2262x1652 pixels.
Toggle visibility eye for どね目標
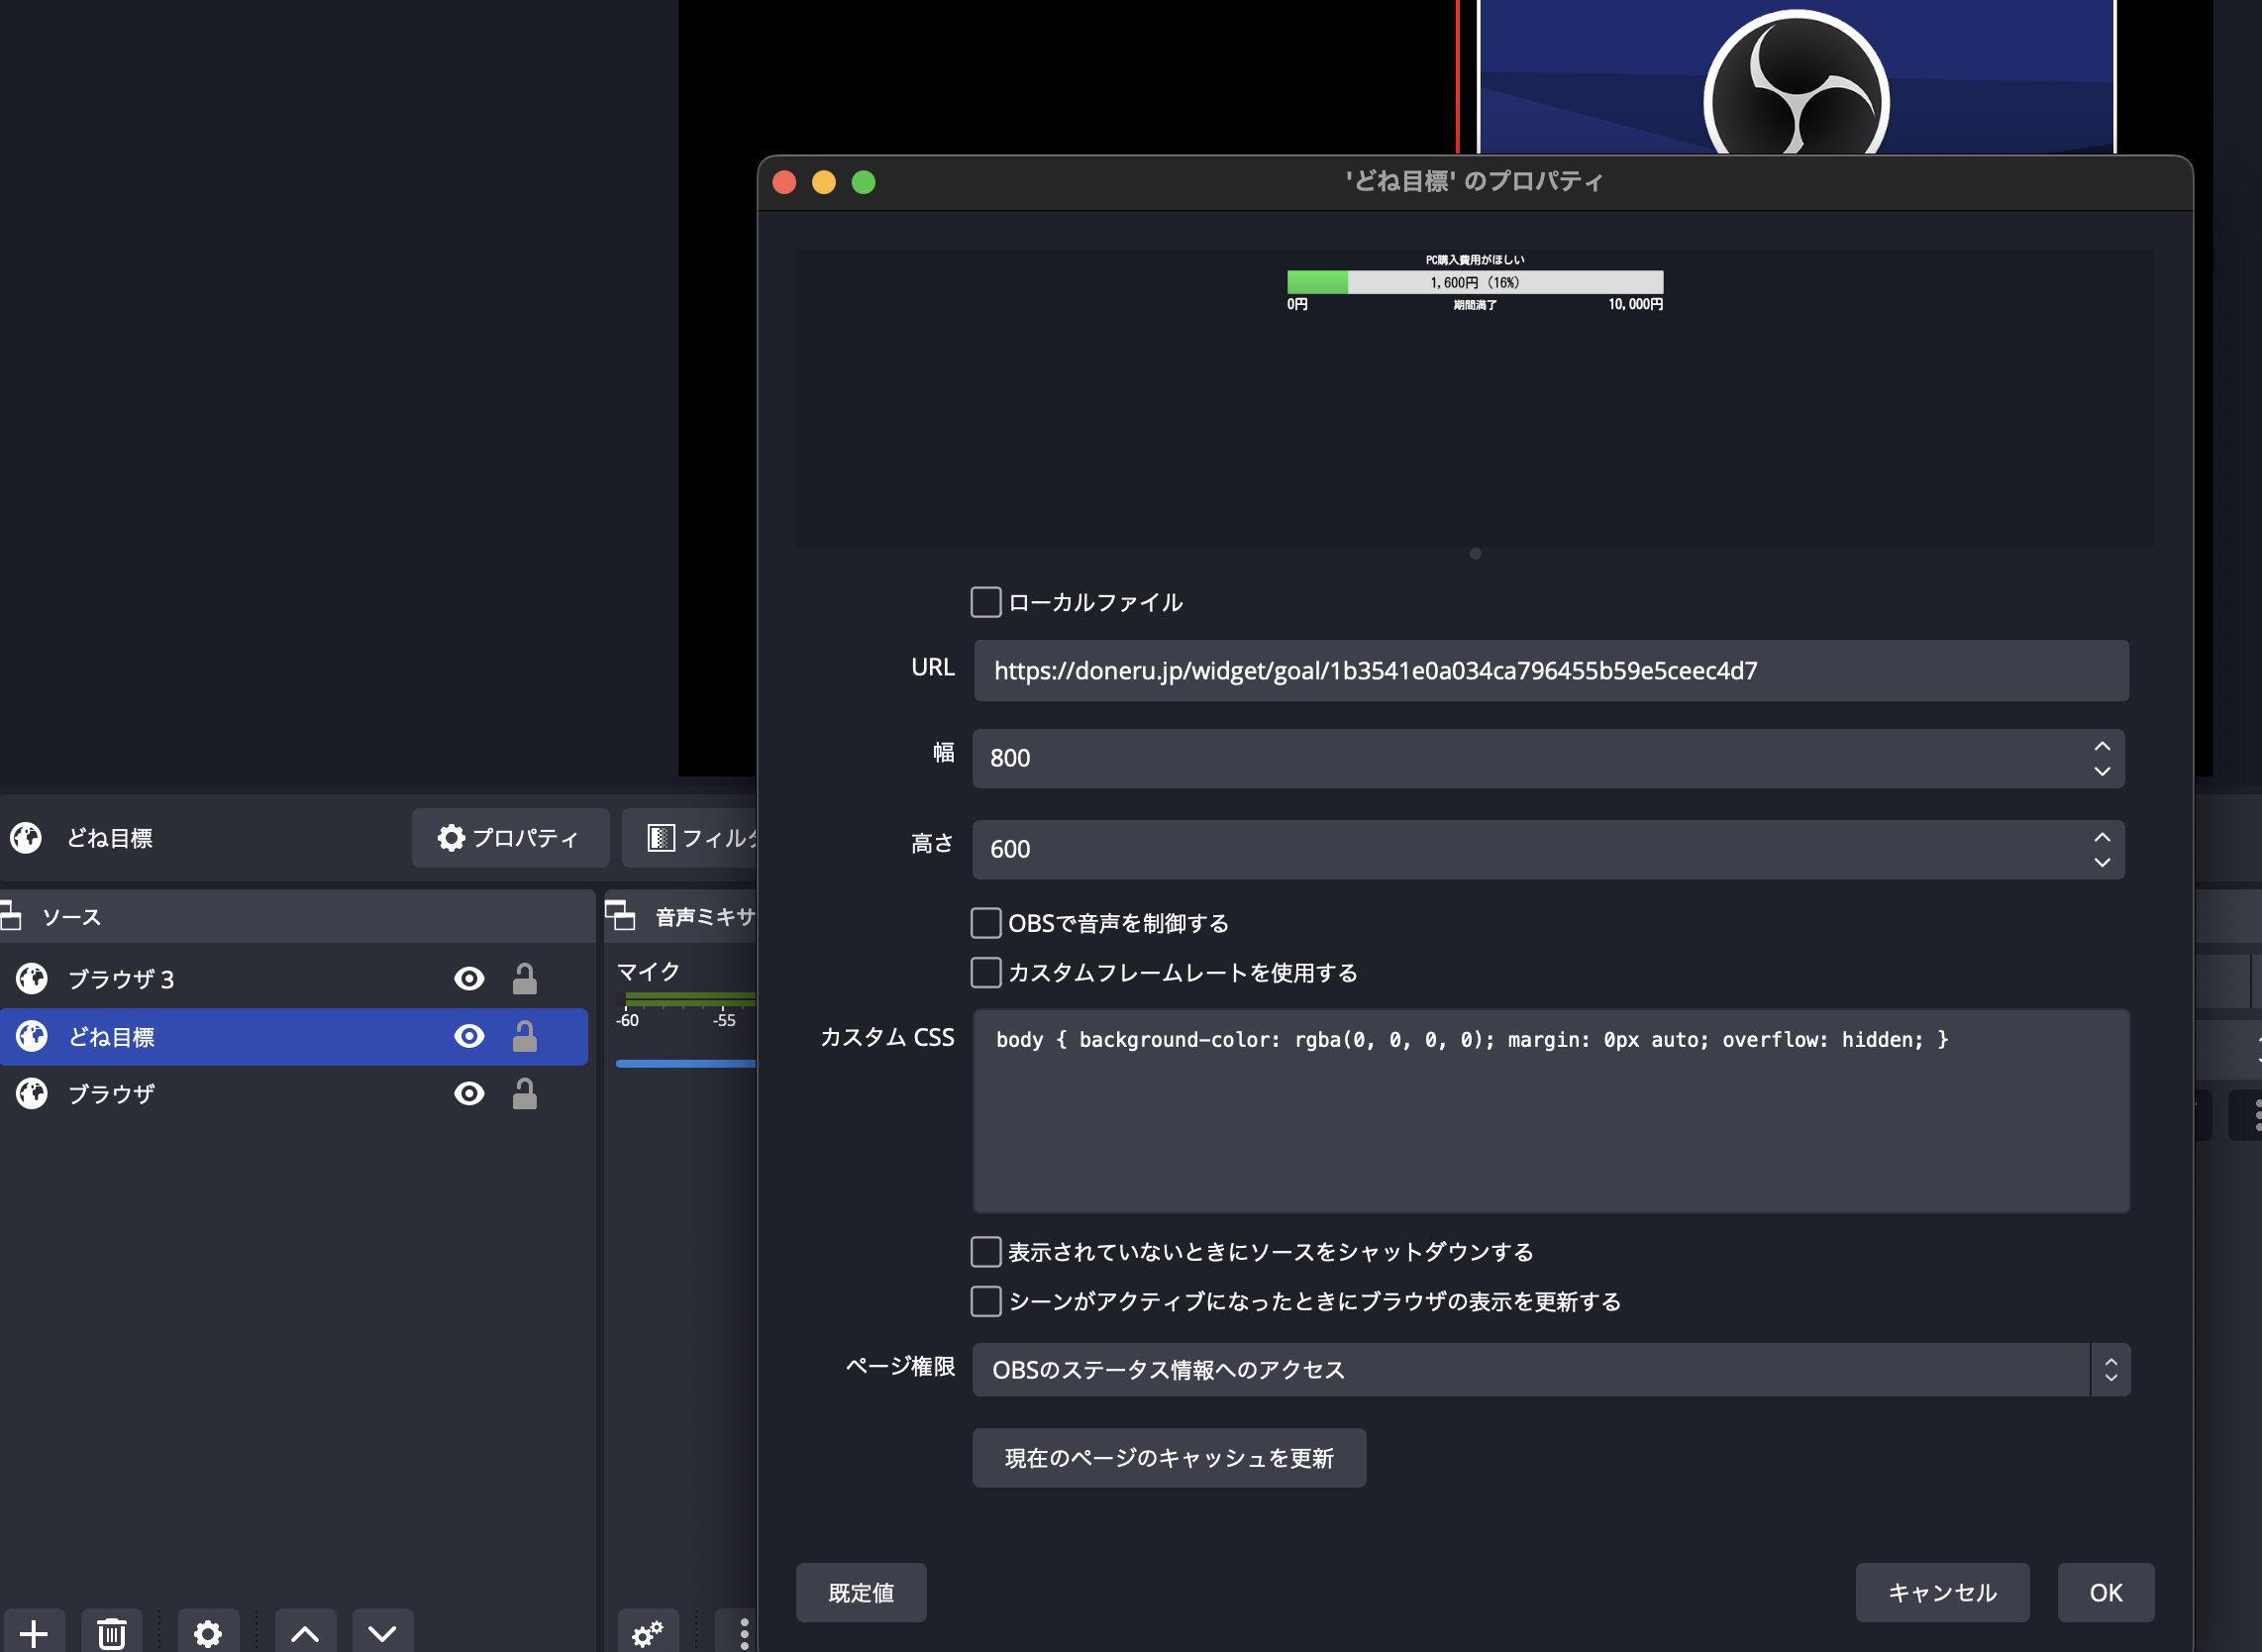(469, 1036)
